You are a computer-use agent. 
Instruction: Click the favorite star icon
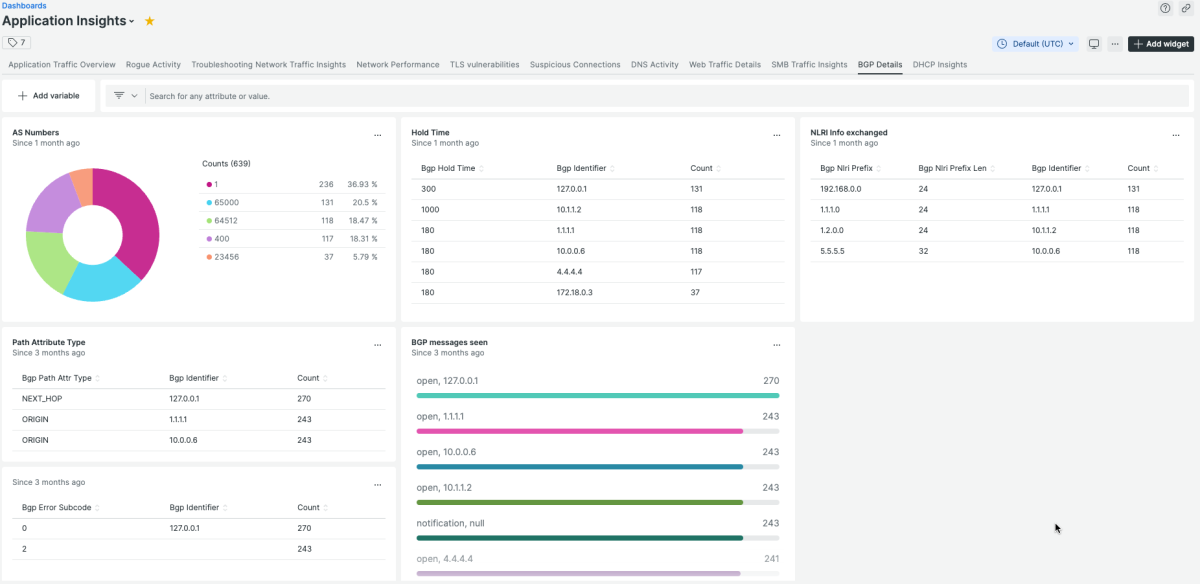[x=149, y=21]
